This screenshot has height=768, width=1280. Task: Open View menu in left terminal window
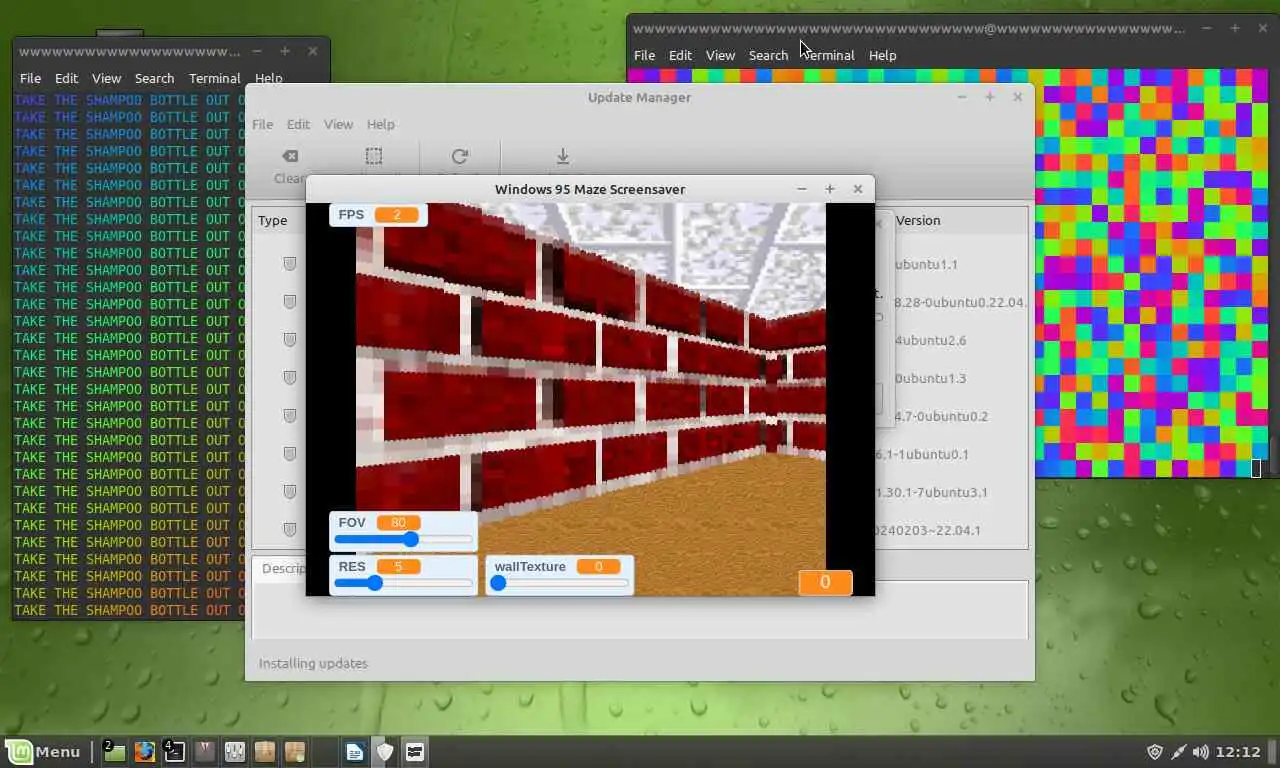(x=106, y=78)
